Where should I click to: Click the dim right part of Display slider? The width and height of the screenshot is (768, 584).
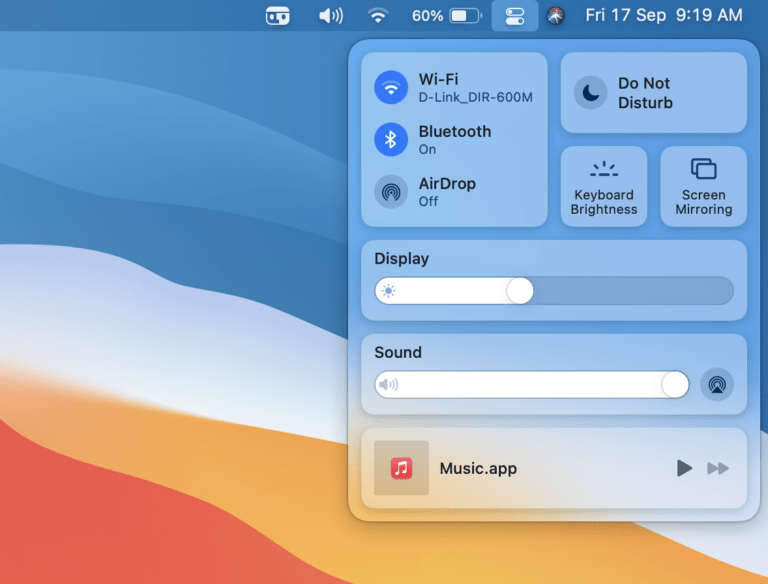[633, 291]
